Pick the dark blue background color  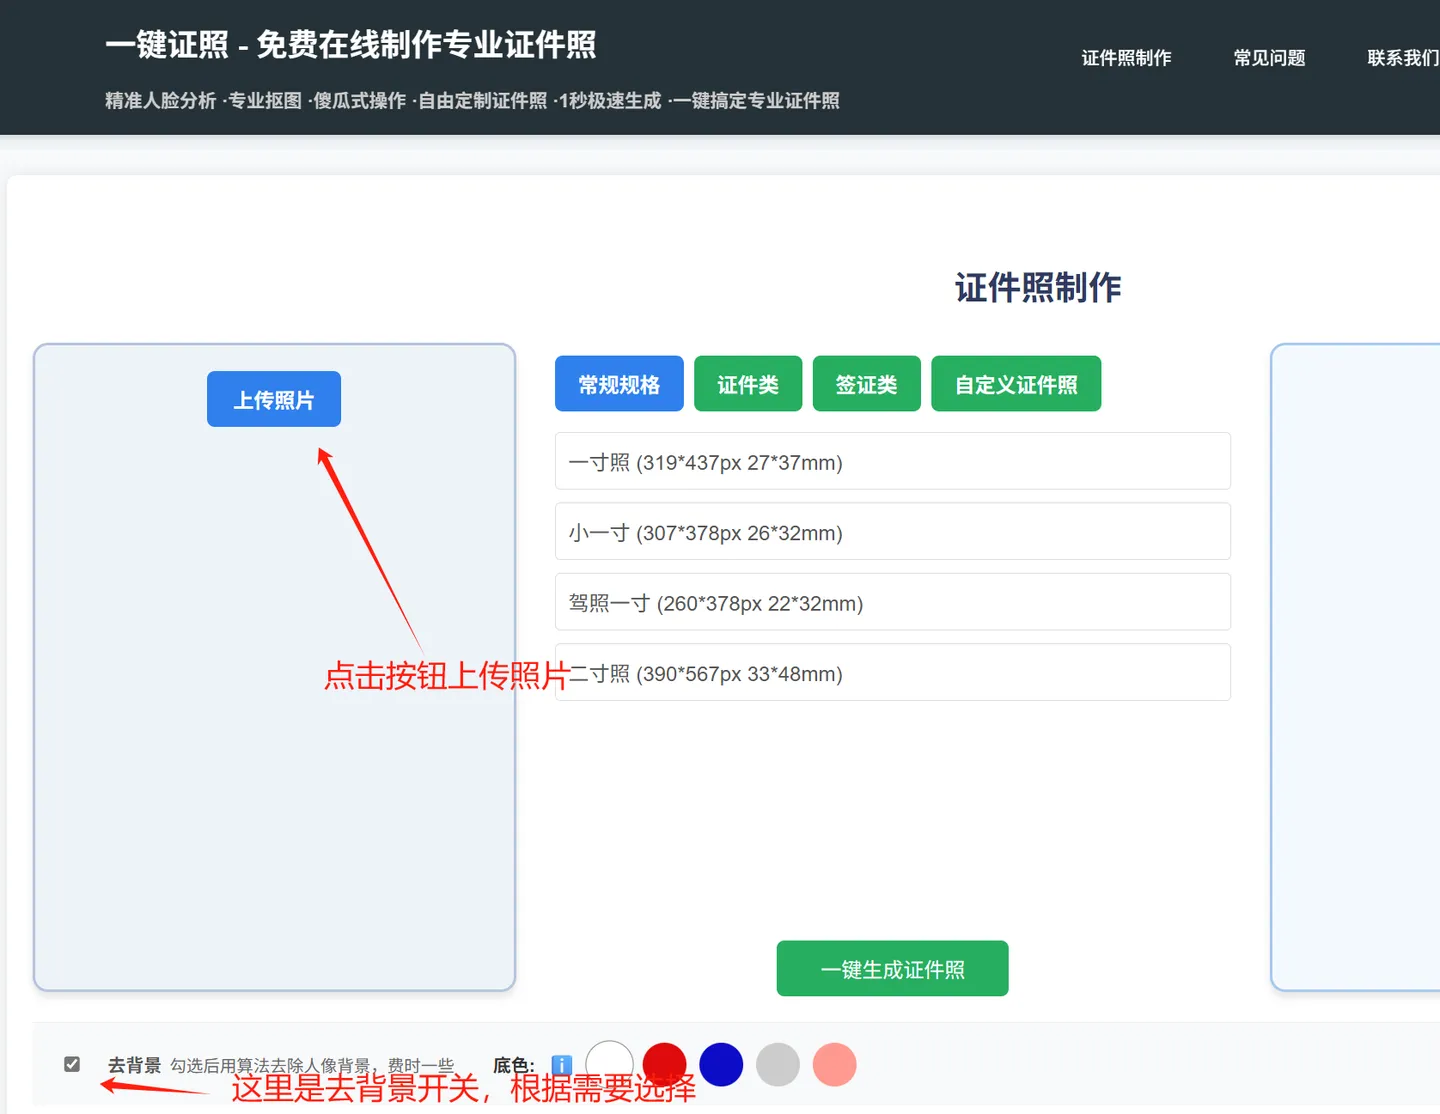(x=721, y=1064)
